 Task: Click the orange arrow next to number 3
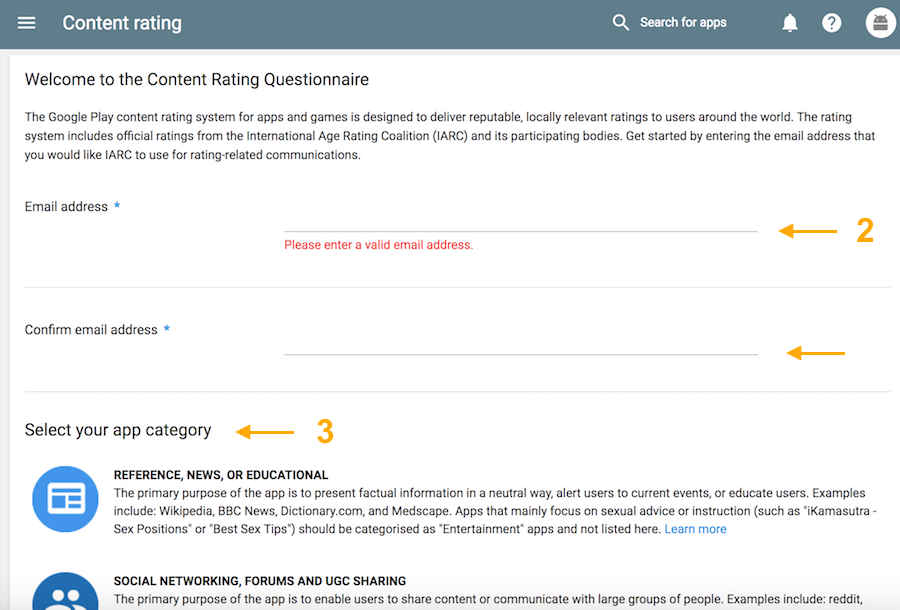(x=265, y=432)
